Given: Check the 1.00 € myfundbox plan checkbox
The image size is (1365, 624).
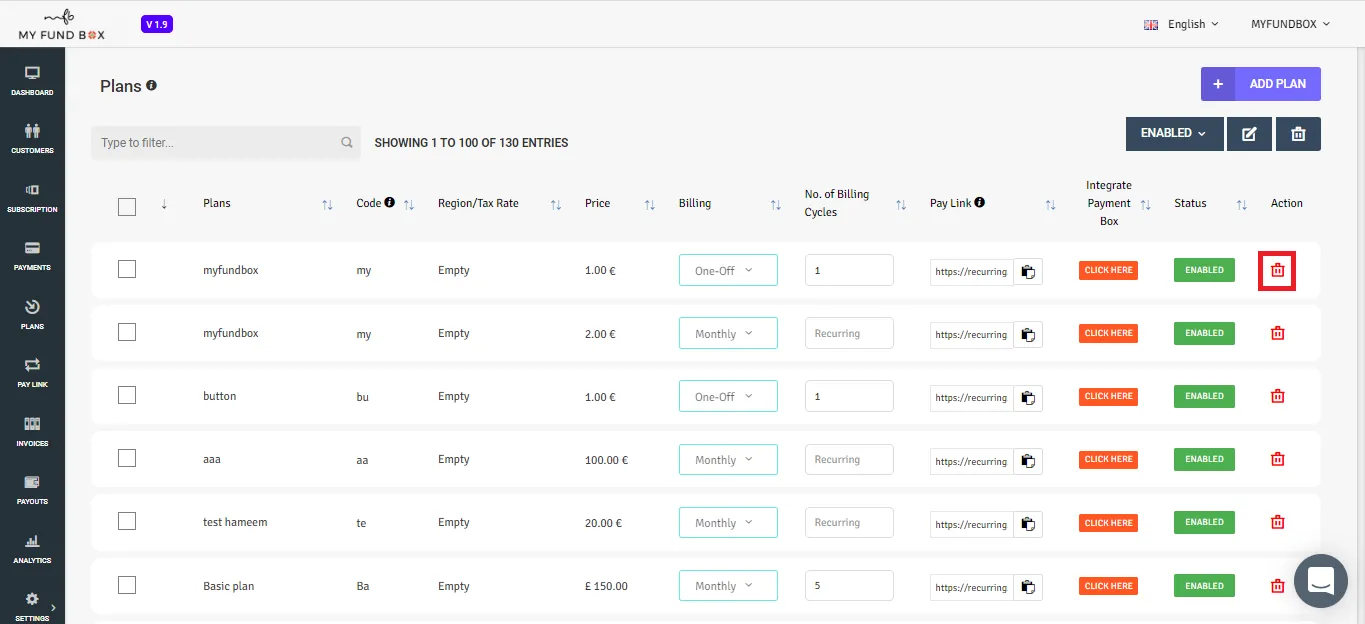Looking at the screenshot, I should (127, 269).
